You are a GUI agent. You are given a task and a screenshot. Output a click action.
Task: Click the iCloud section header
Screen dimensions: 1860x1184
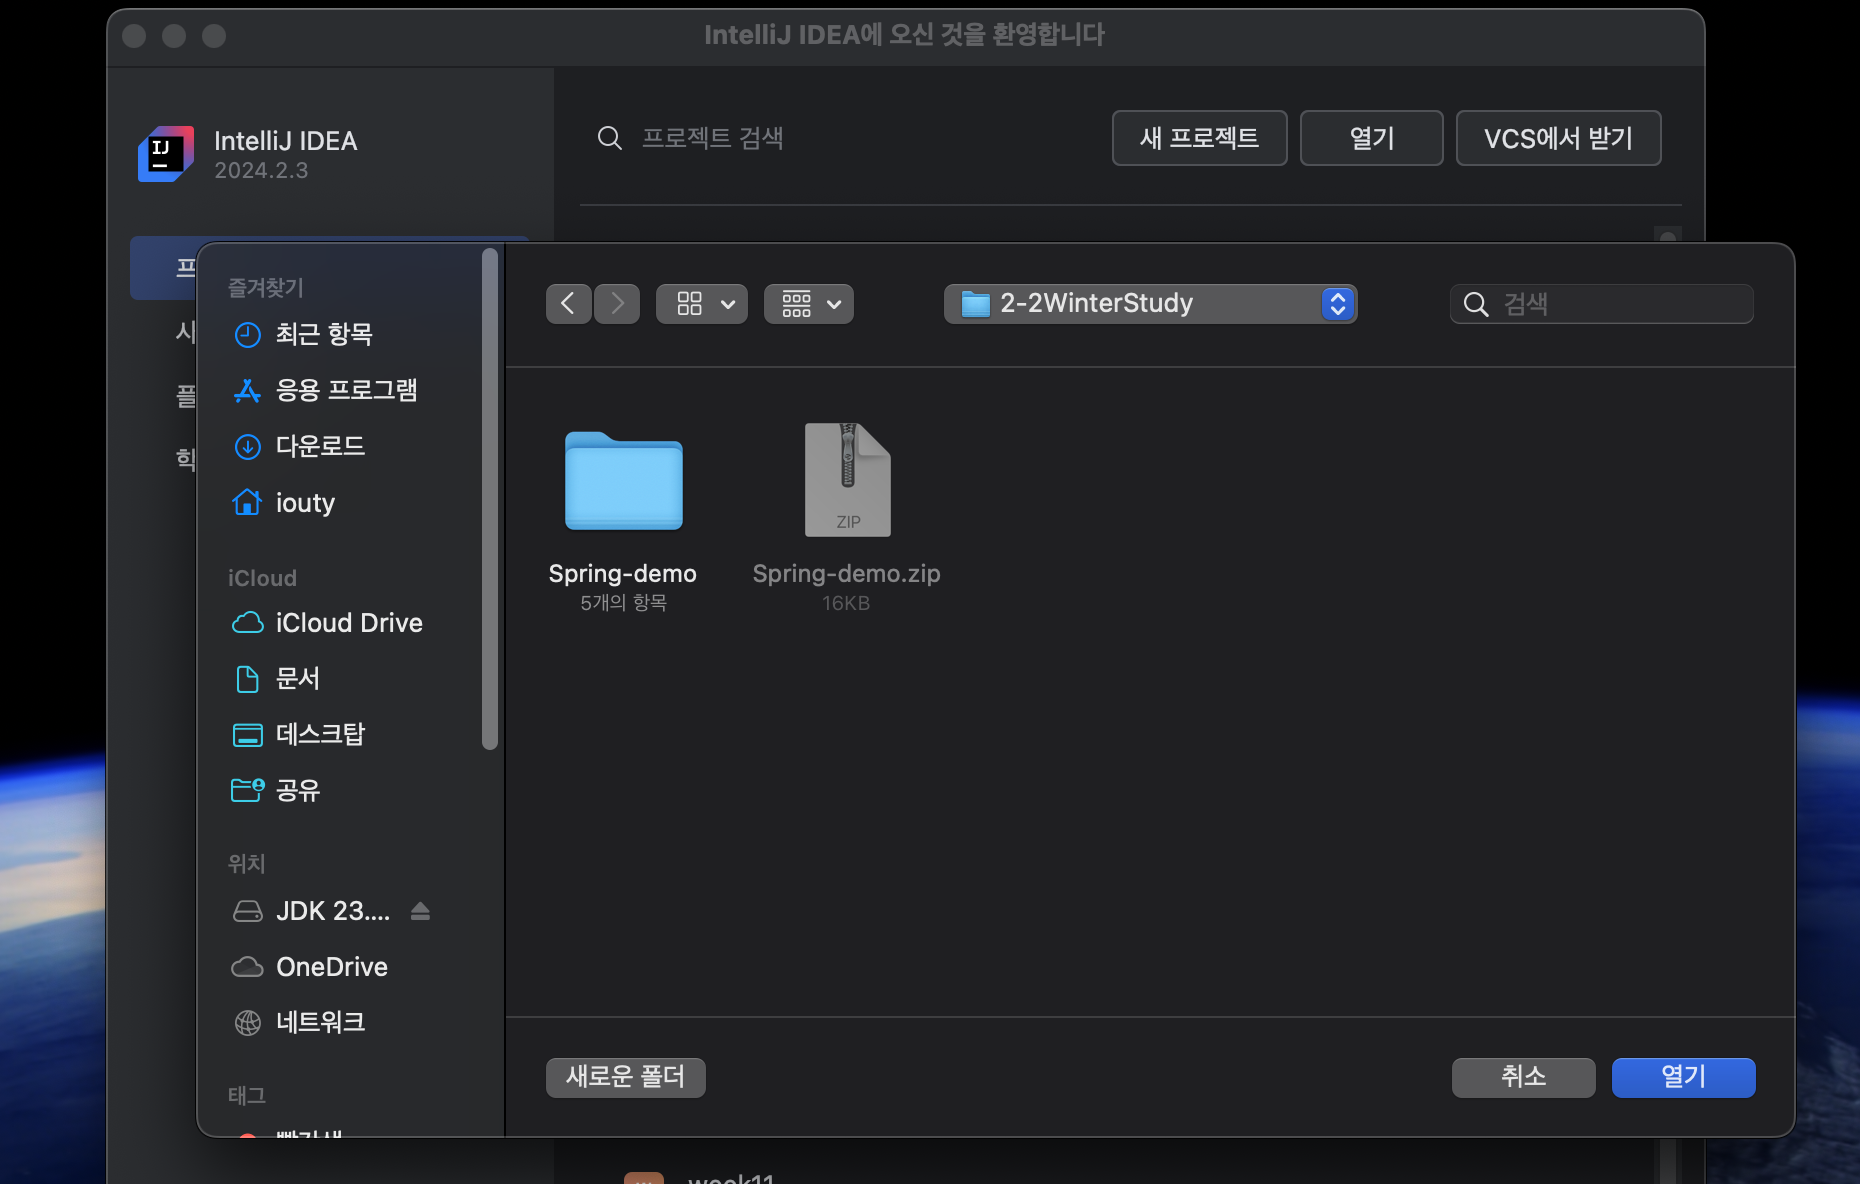[262, 578]
